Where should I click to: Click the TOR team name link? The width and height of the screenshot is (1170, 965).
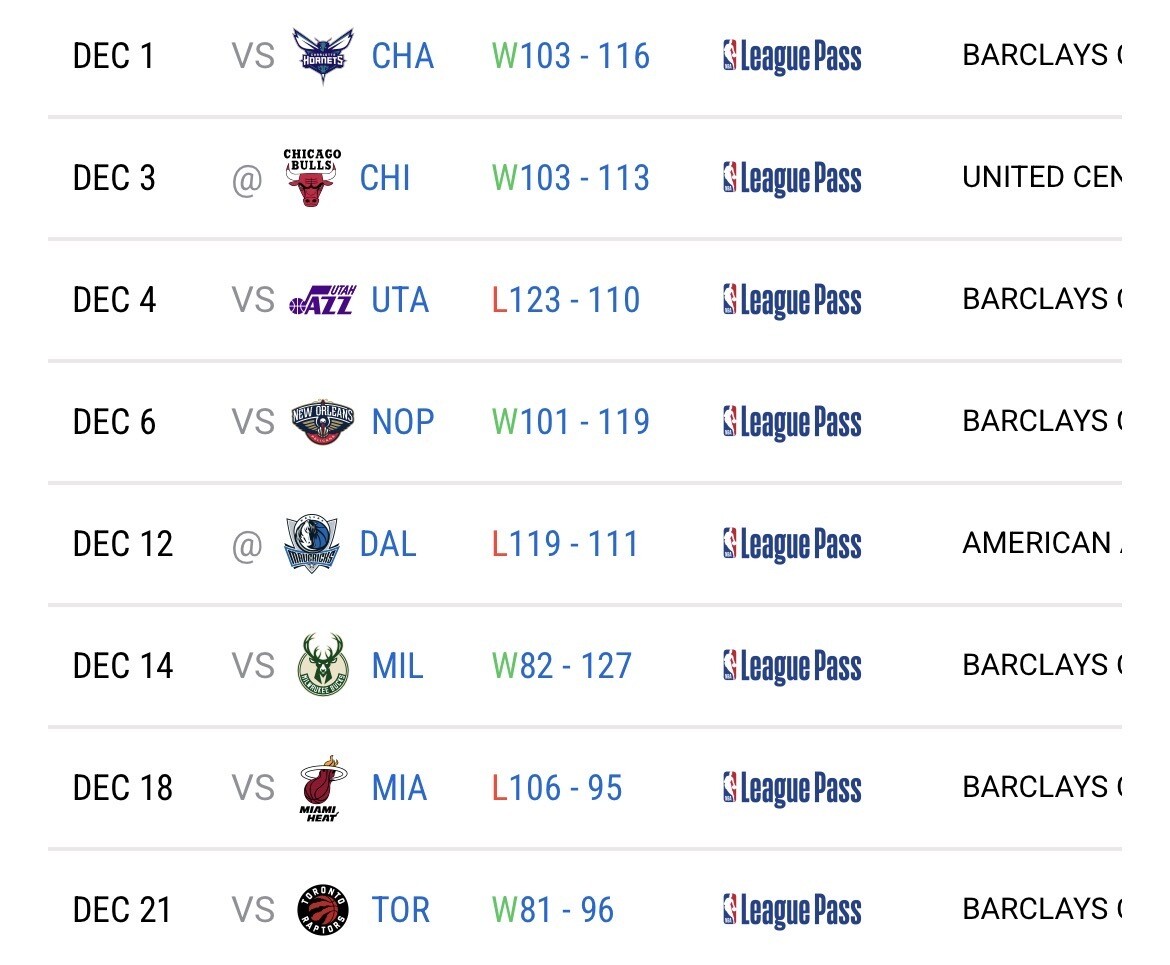400,910
